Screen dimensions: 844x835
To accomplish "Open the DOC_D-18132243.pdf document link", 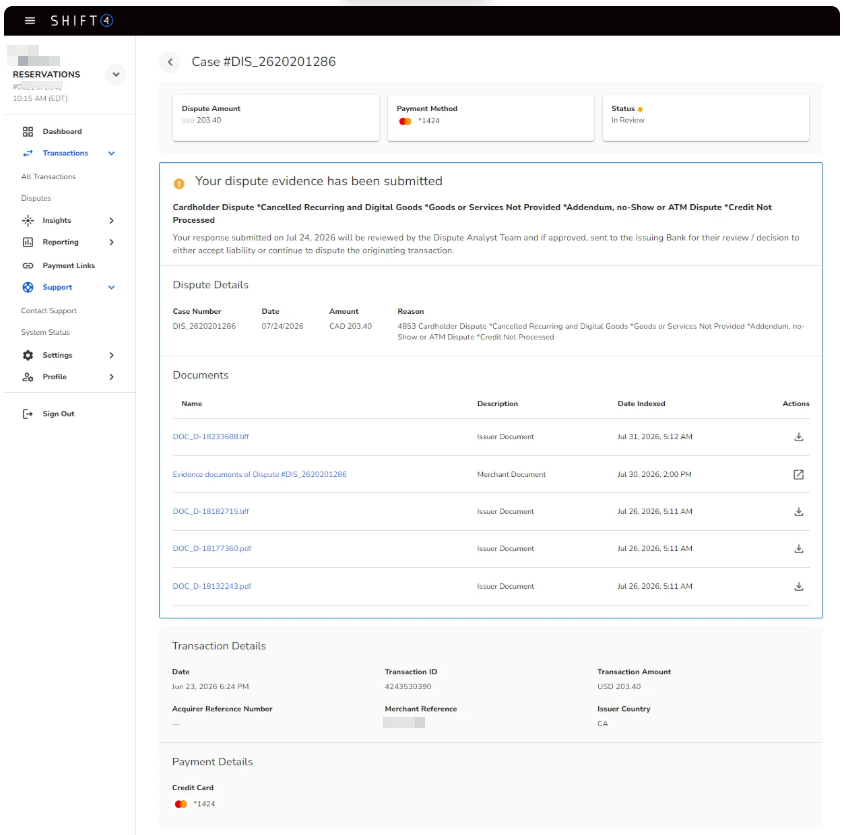I will click(x=212, y=586).
